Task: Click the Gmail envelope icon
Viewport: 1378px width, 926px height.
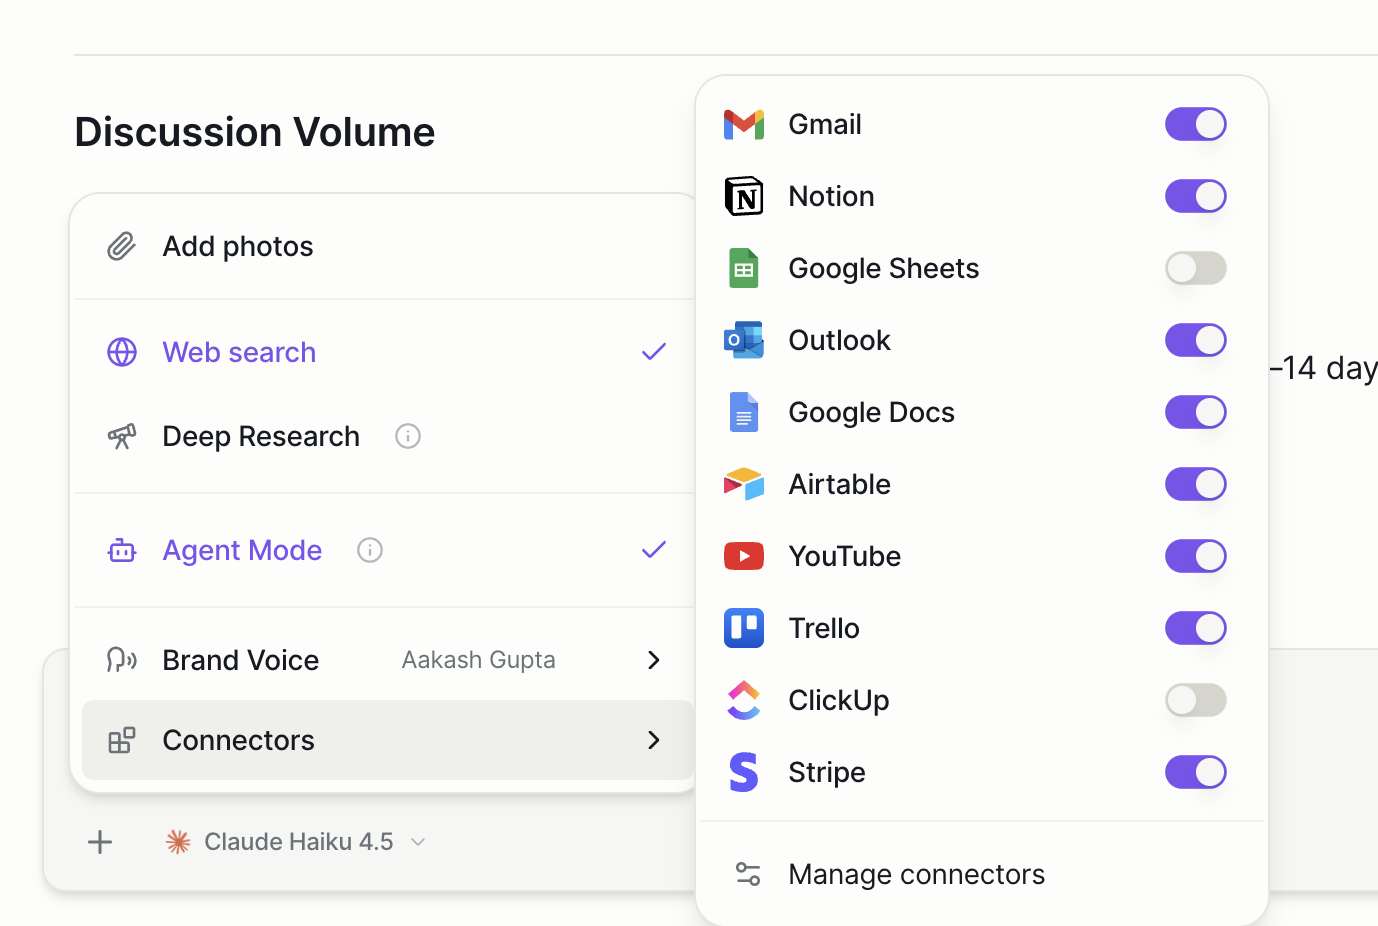Action: click(743, 125)
